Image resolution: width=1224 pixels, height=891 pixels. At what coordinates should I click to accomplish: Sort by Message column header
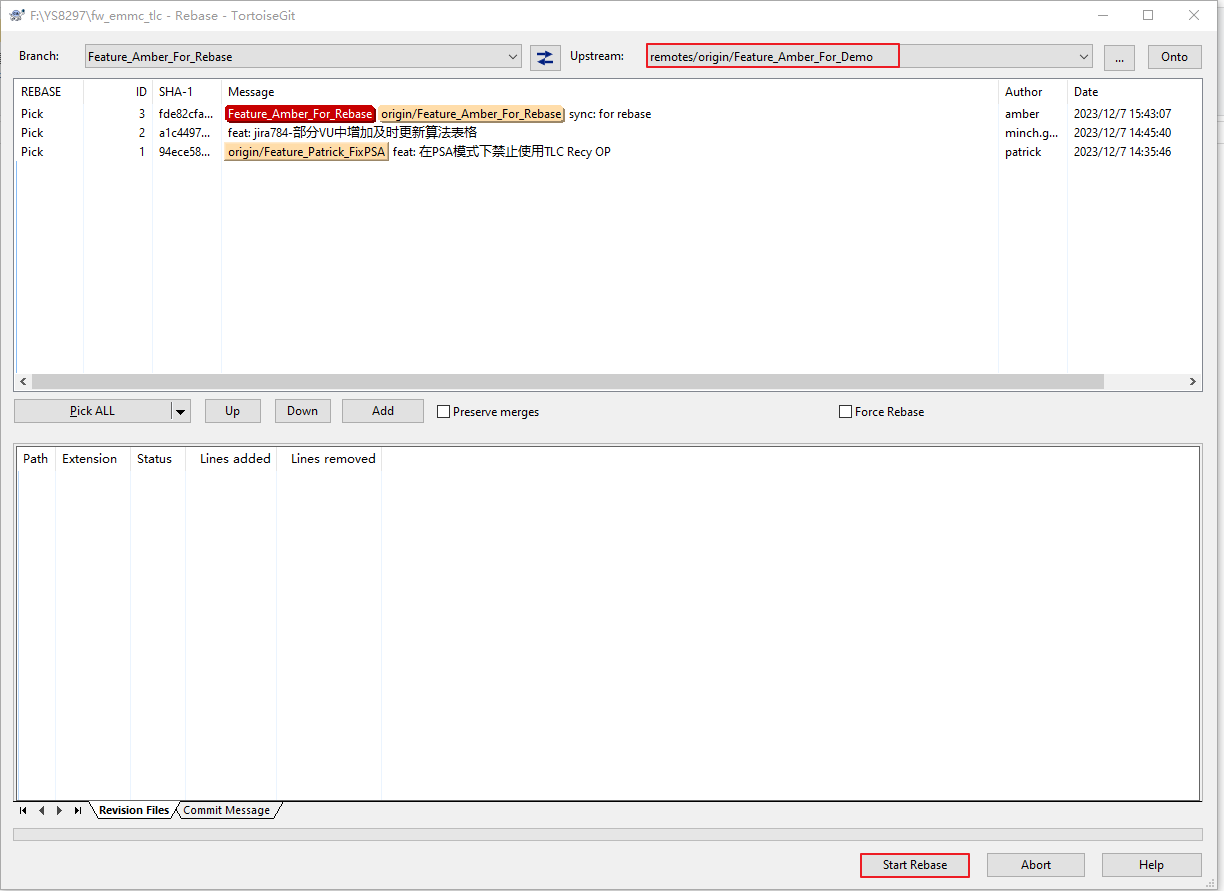610,92
